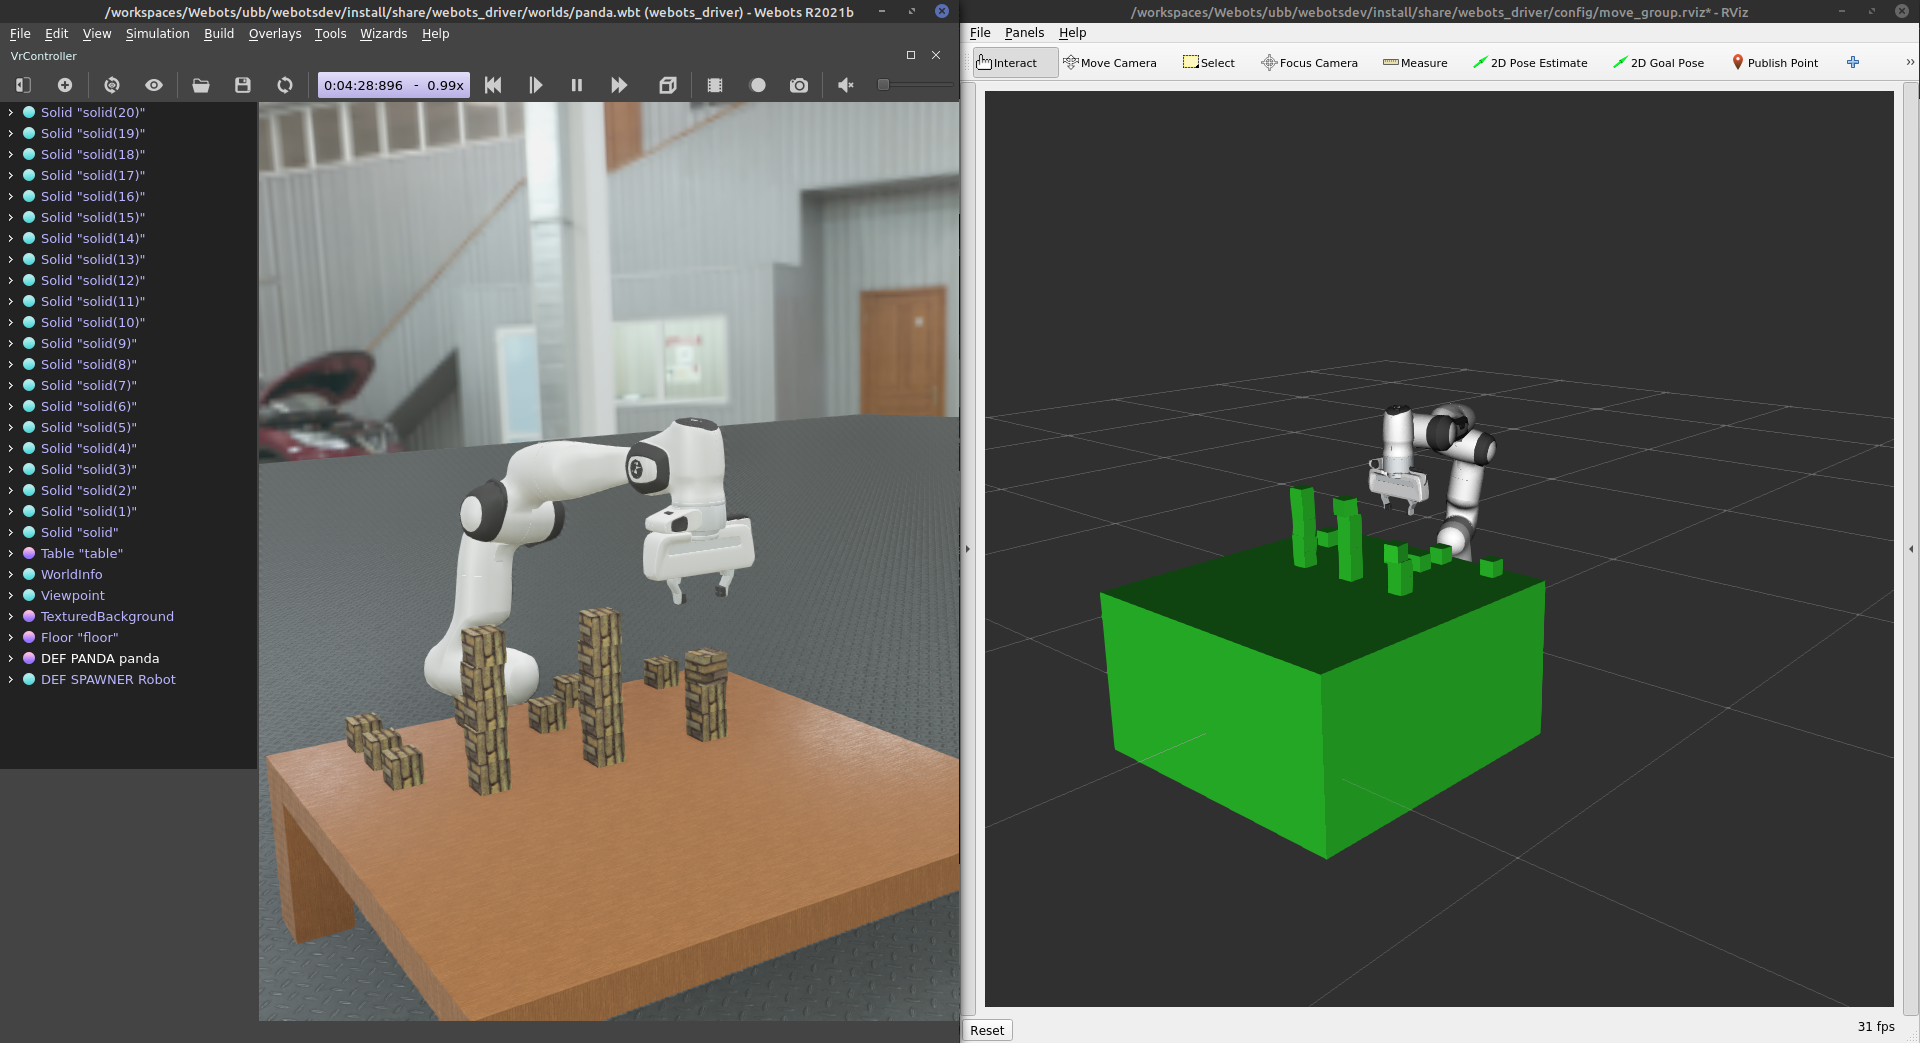
Task: Click the sound volume slider
Action: click(915, 86)
